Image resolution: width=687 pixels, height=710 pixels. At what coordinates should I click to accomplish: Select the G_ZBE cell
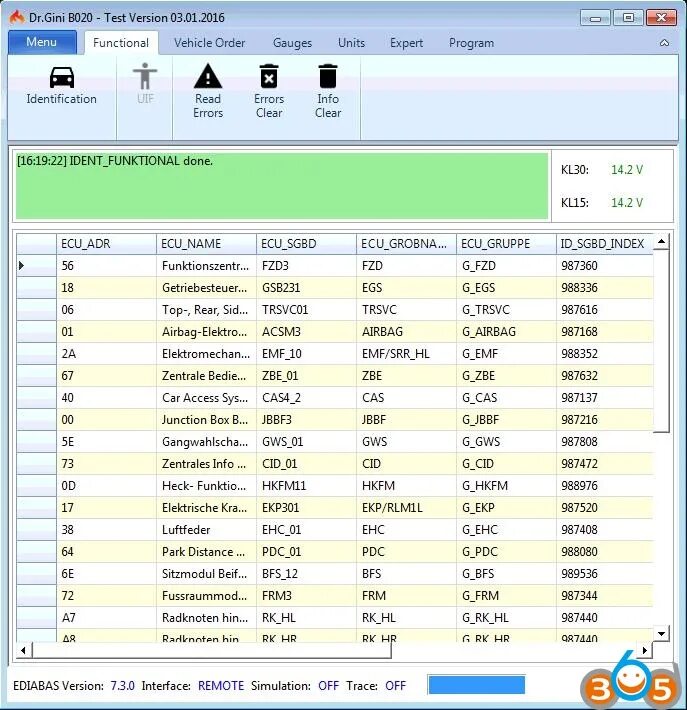(506, 376)
